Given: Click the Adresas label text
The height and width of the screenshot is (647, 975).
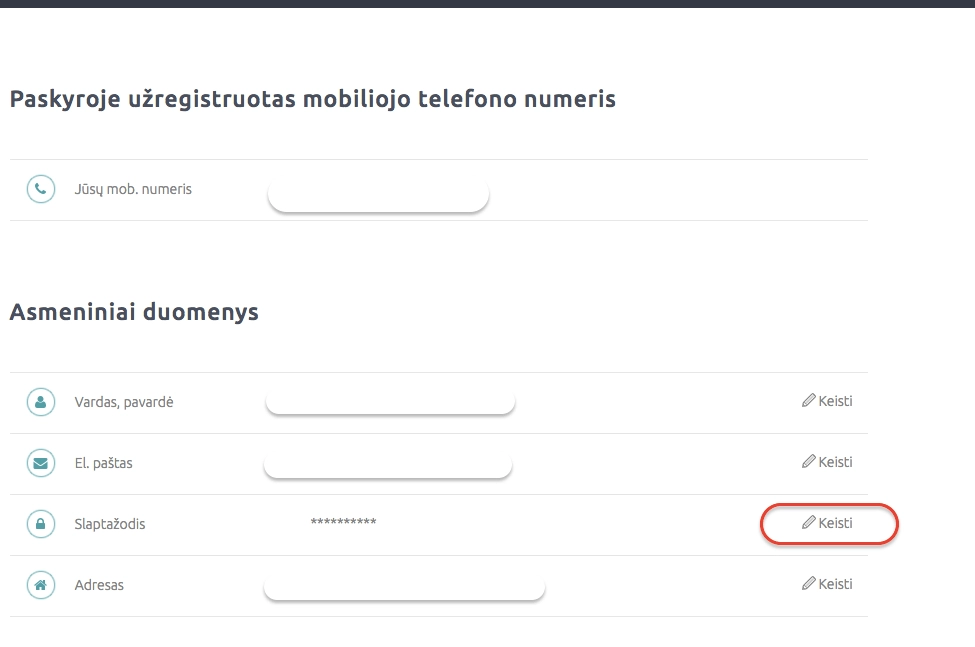Looking at the screenshot, I should click(x=99, y=585).
